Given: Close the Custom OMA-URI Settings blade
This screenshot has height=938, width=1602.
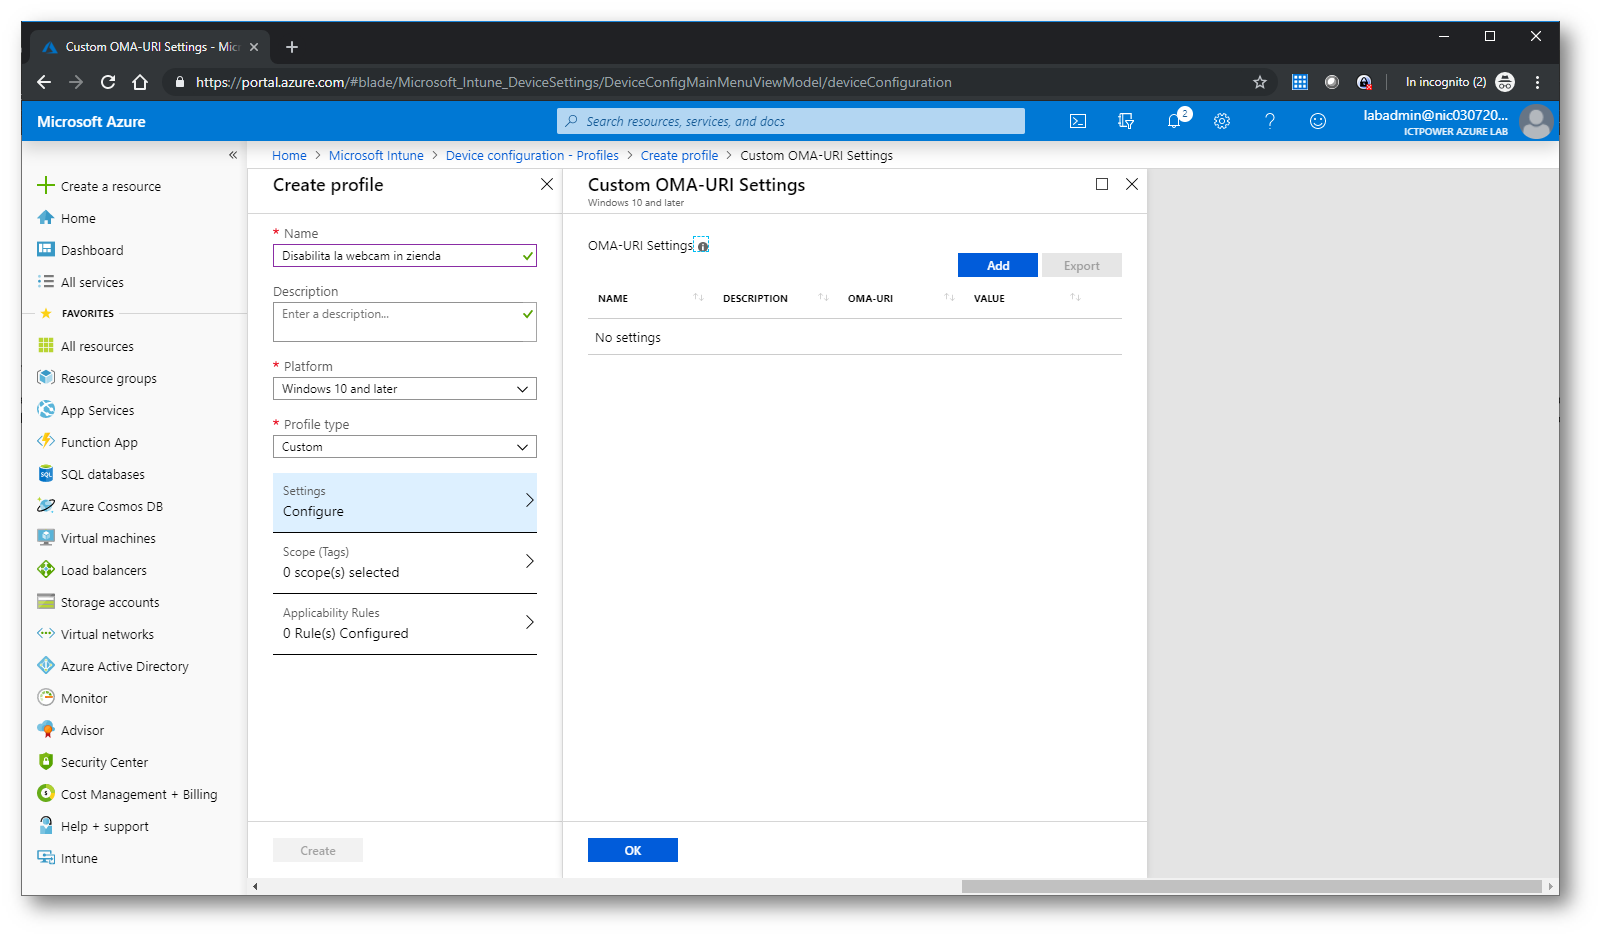Looking at the screenshot, I should coord(1132,184).
